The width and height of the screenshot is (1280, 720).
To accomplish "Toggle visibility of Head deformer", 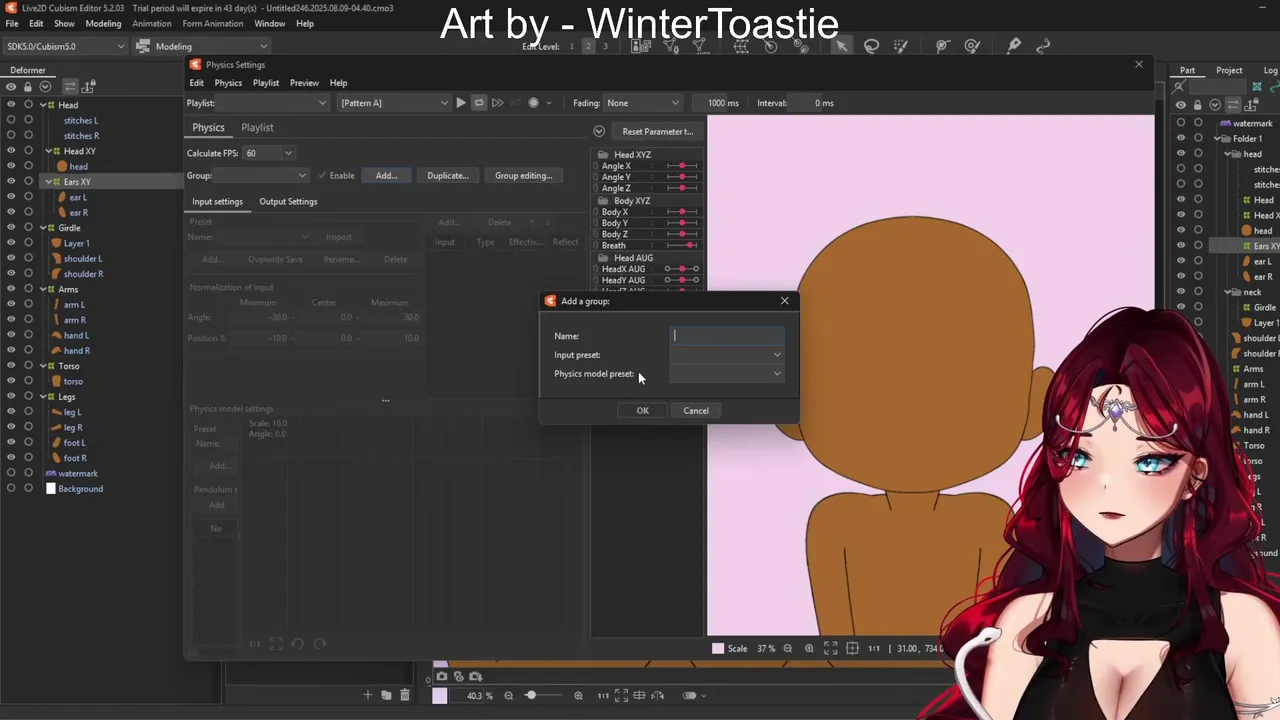I will (11, 105).
